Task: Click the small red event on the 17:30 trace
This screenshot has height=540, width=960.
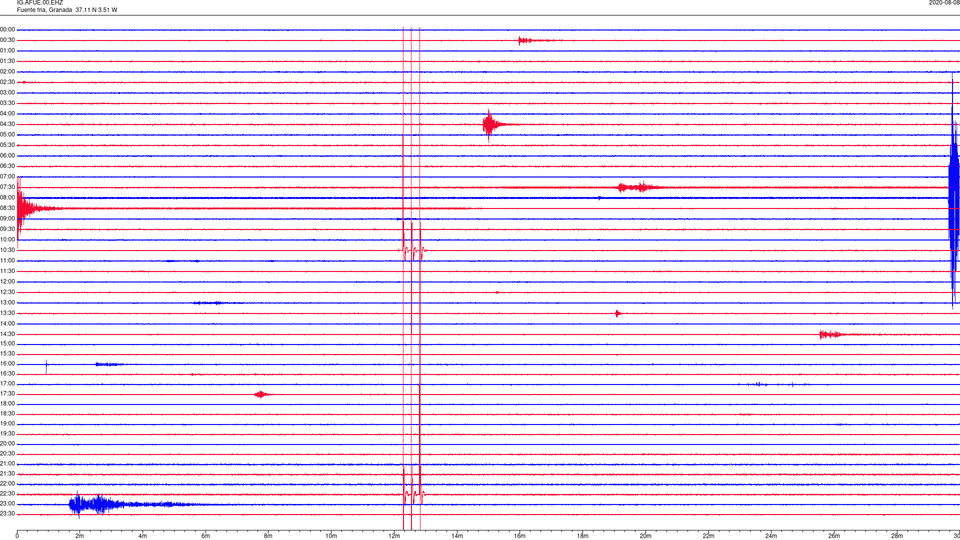Action: pos(262,394)
